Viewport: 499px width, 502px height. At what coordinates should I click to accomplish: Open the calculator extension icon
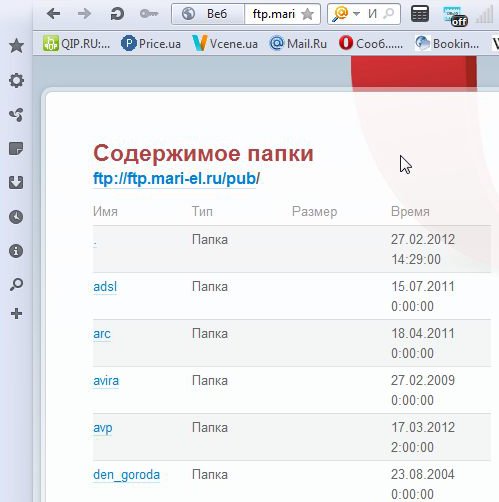coord(420,14)
